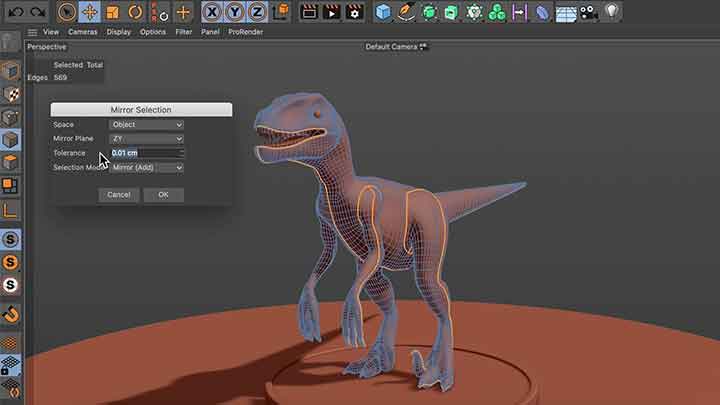Open the Cameras menu
Image resolution: width=720 pixels, height=405 pixels.
coord(83,32)
